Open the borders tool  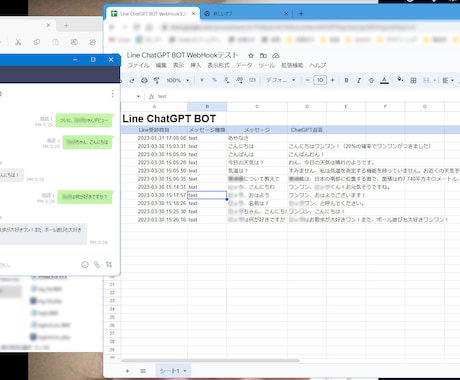413,80
